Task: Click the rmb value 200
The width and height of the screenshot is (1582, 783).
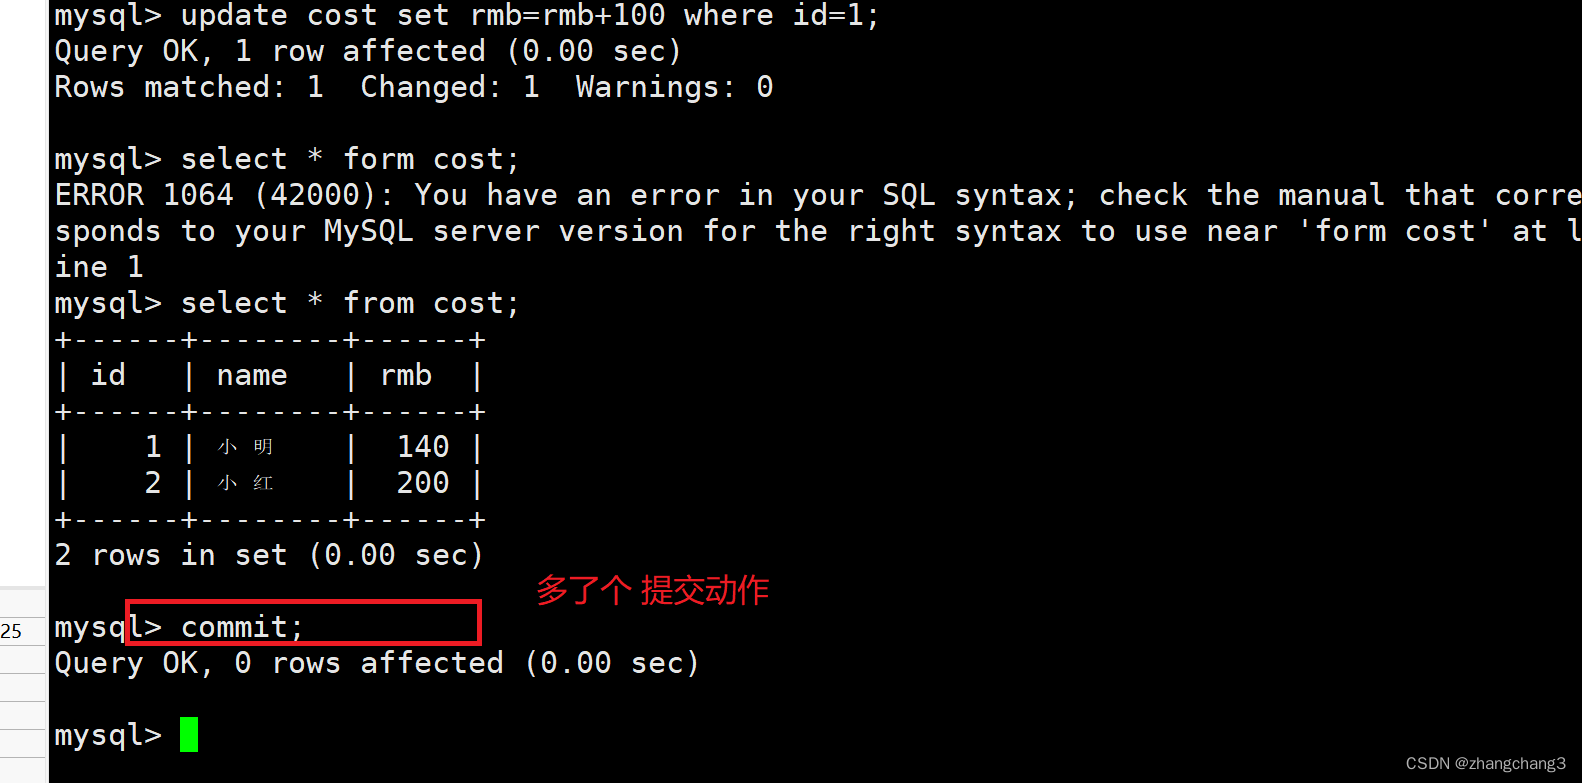Action: [x=423, y=482]
